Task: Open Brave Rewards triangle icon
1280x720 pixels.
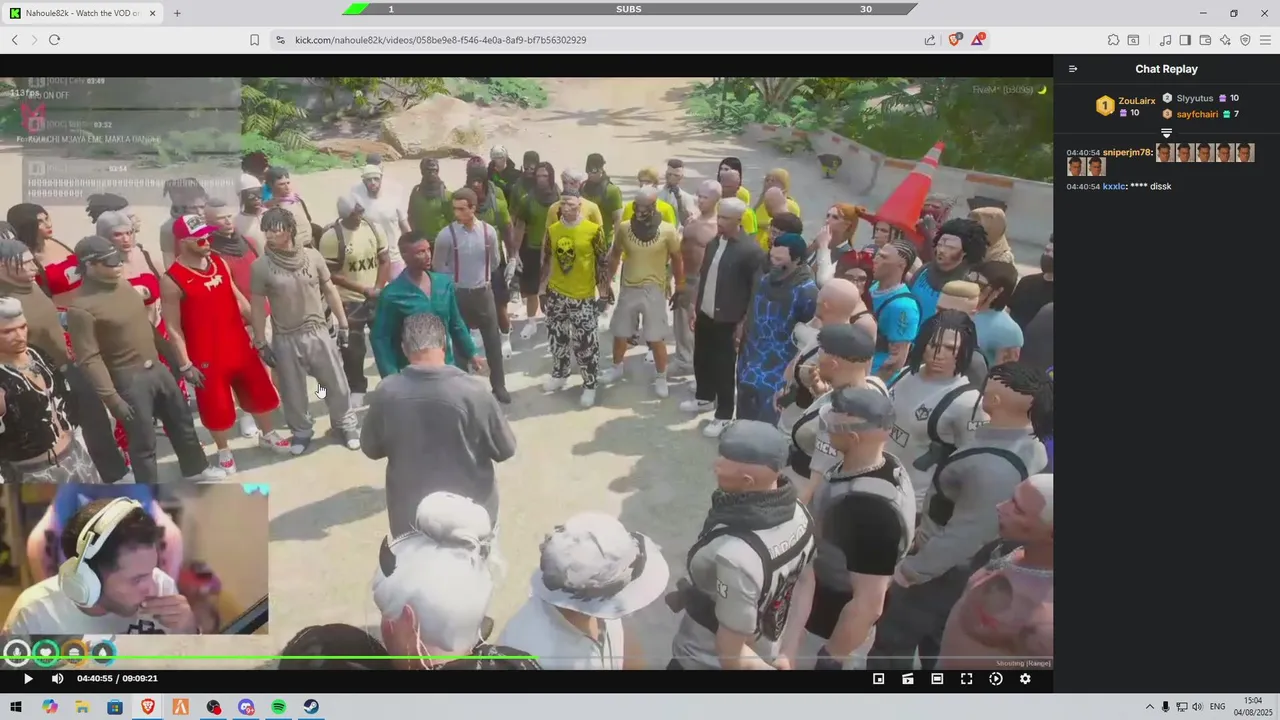Action: pyautogui.click(x=979, y=39)
